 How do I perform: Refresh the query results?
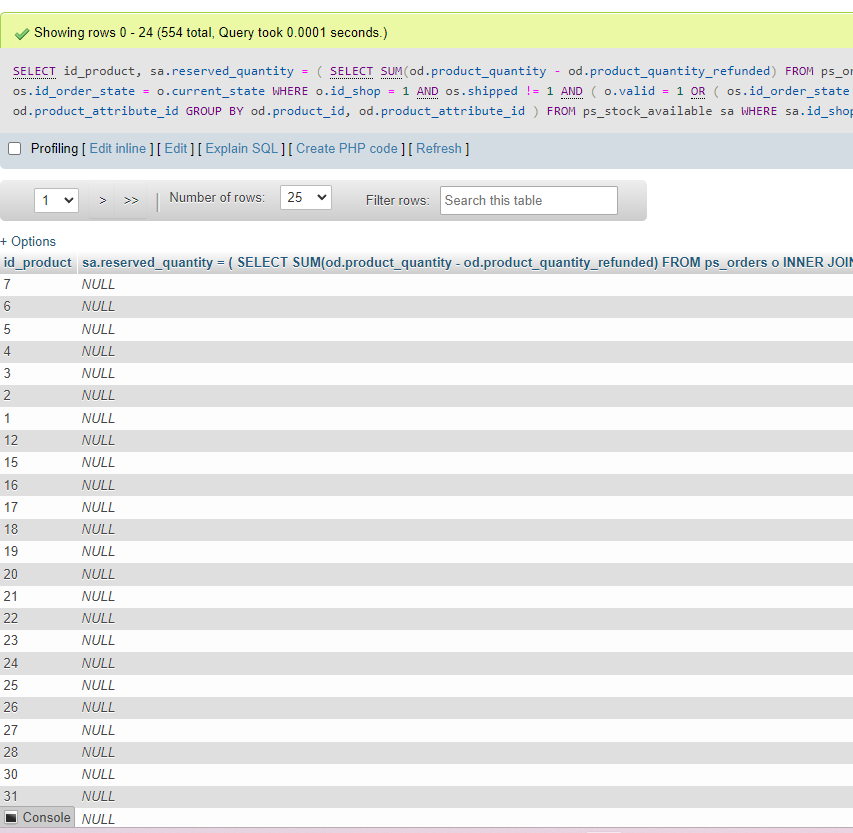click(438, 149)
